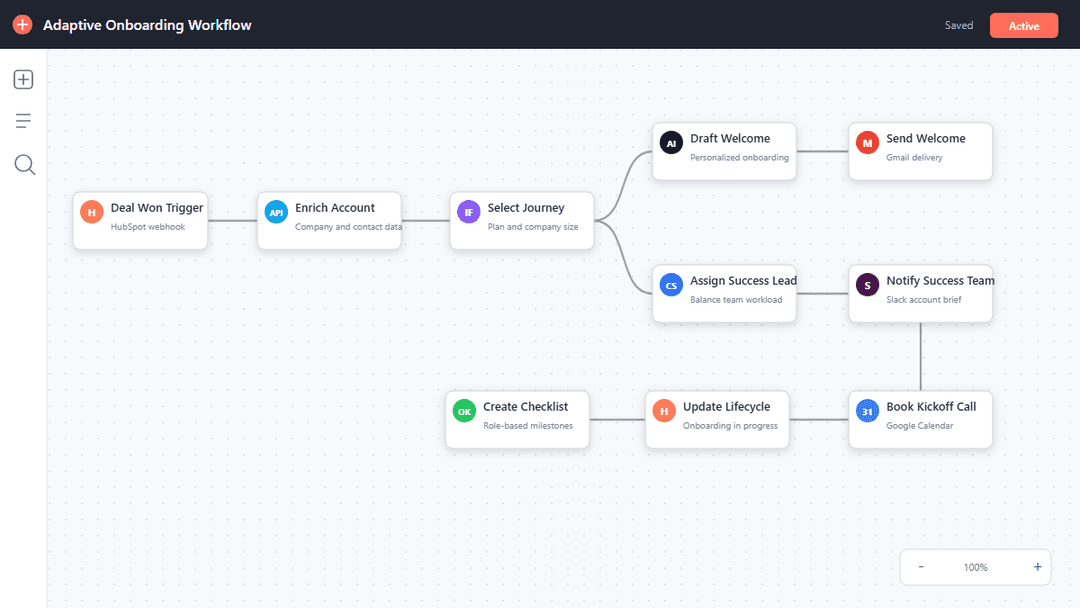The height and width of the screenshot is (608, 1080).
Task: Select the Select Journey node title
Action: pyautogui.click(x=526, y=208)
